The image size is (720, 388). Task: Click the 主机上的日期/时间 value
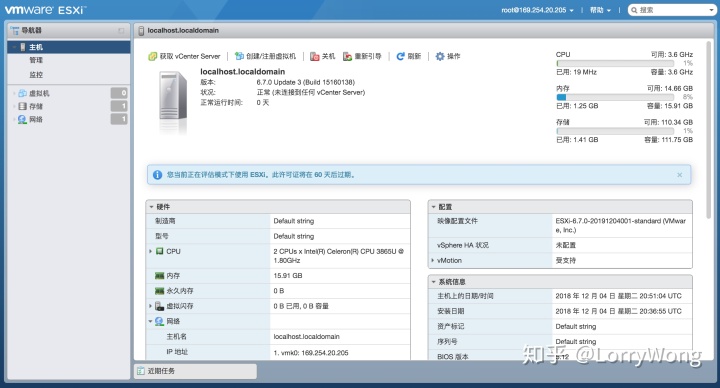pos(619,296)
